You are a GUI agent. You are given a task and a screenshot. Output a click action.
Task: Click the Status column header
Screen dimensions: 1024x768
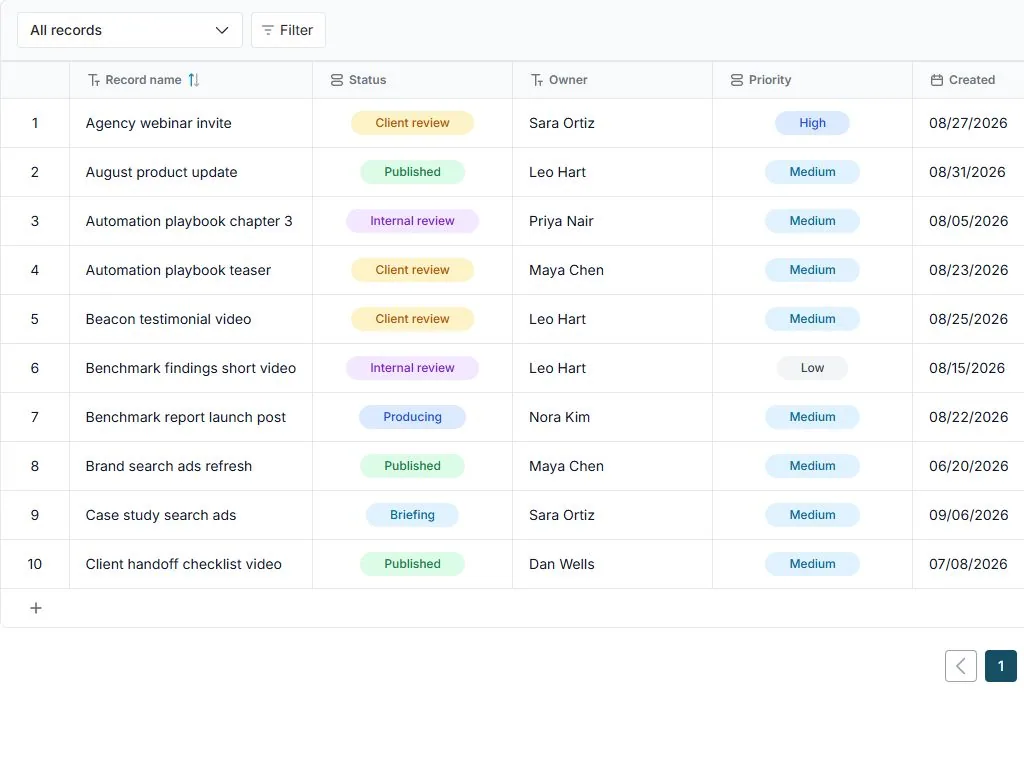(x=412, y=80)
